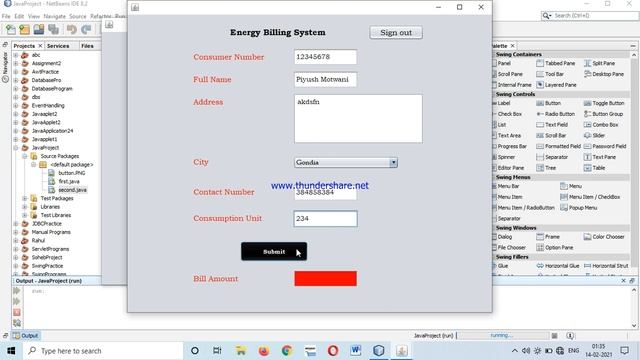Open the City combo box dropdown arrow
The width and height of the screenshot is (640, 360).
tap(393, 162)
